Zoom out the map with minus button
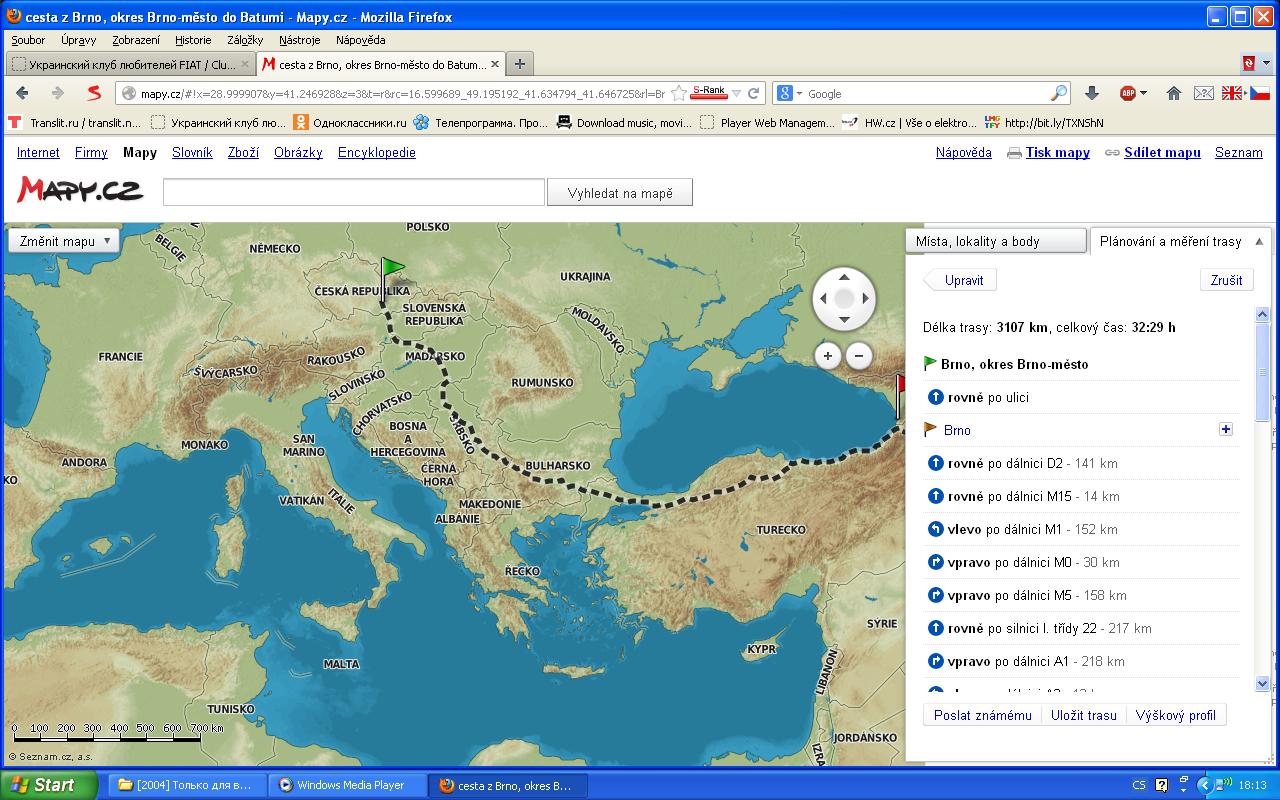1280x800 pixels. (859, 356)
